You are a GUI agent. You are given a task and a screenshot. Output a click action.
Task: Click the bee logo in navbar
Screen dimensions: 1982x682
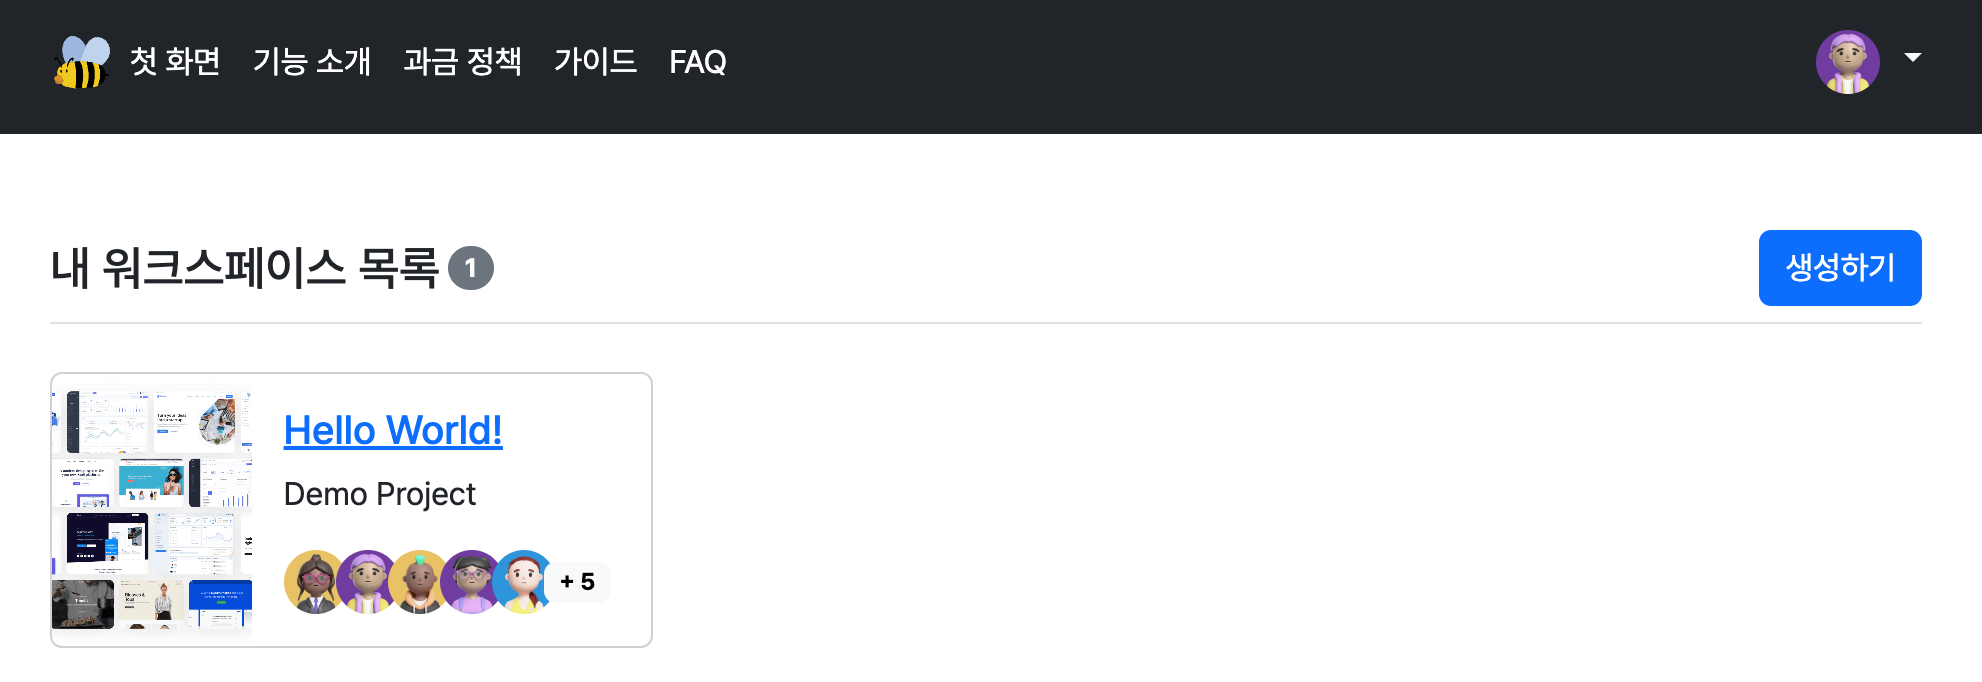click(x=82, y=62)
